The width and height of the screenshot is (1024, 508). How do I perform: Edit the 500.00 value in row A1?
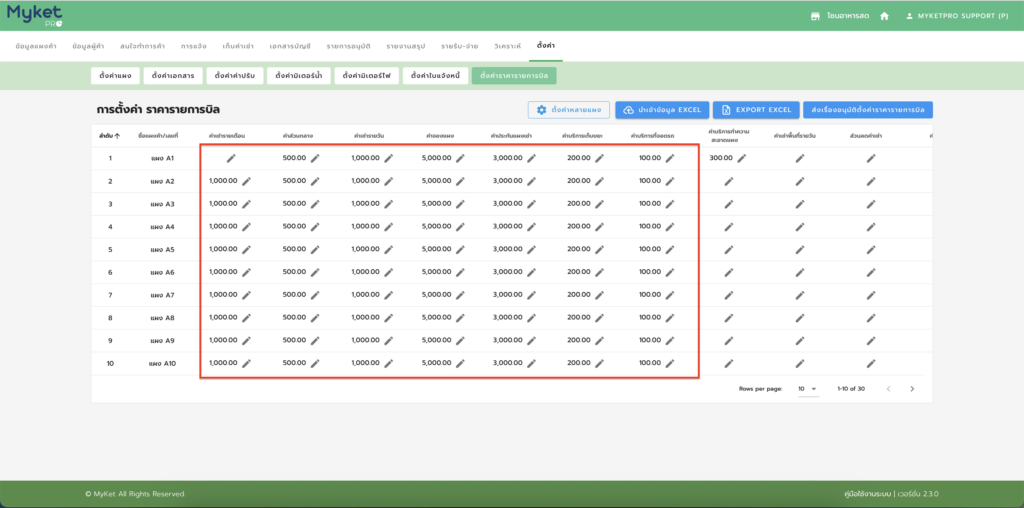tap(315, 158)
